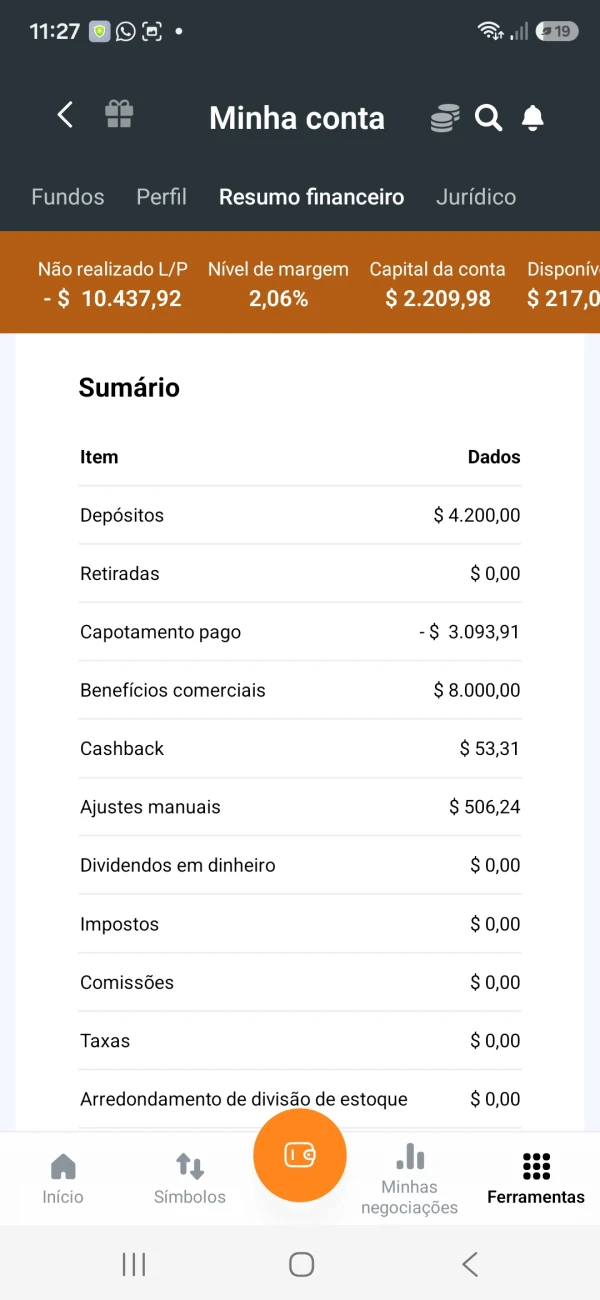Select the Benefícios comerciais row
600x1300 pixels.
[x=300, y=691]
